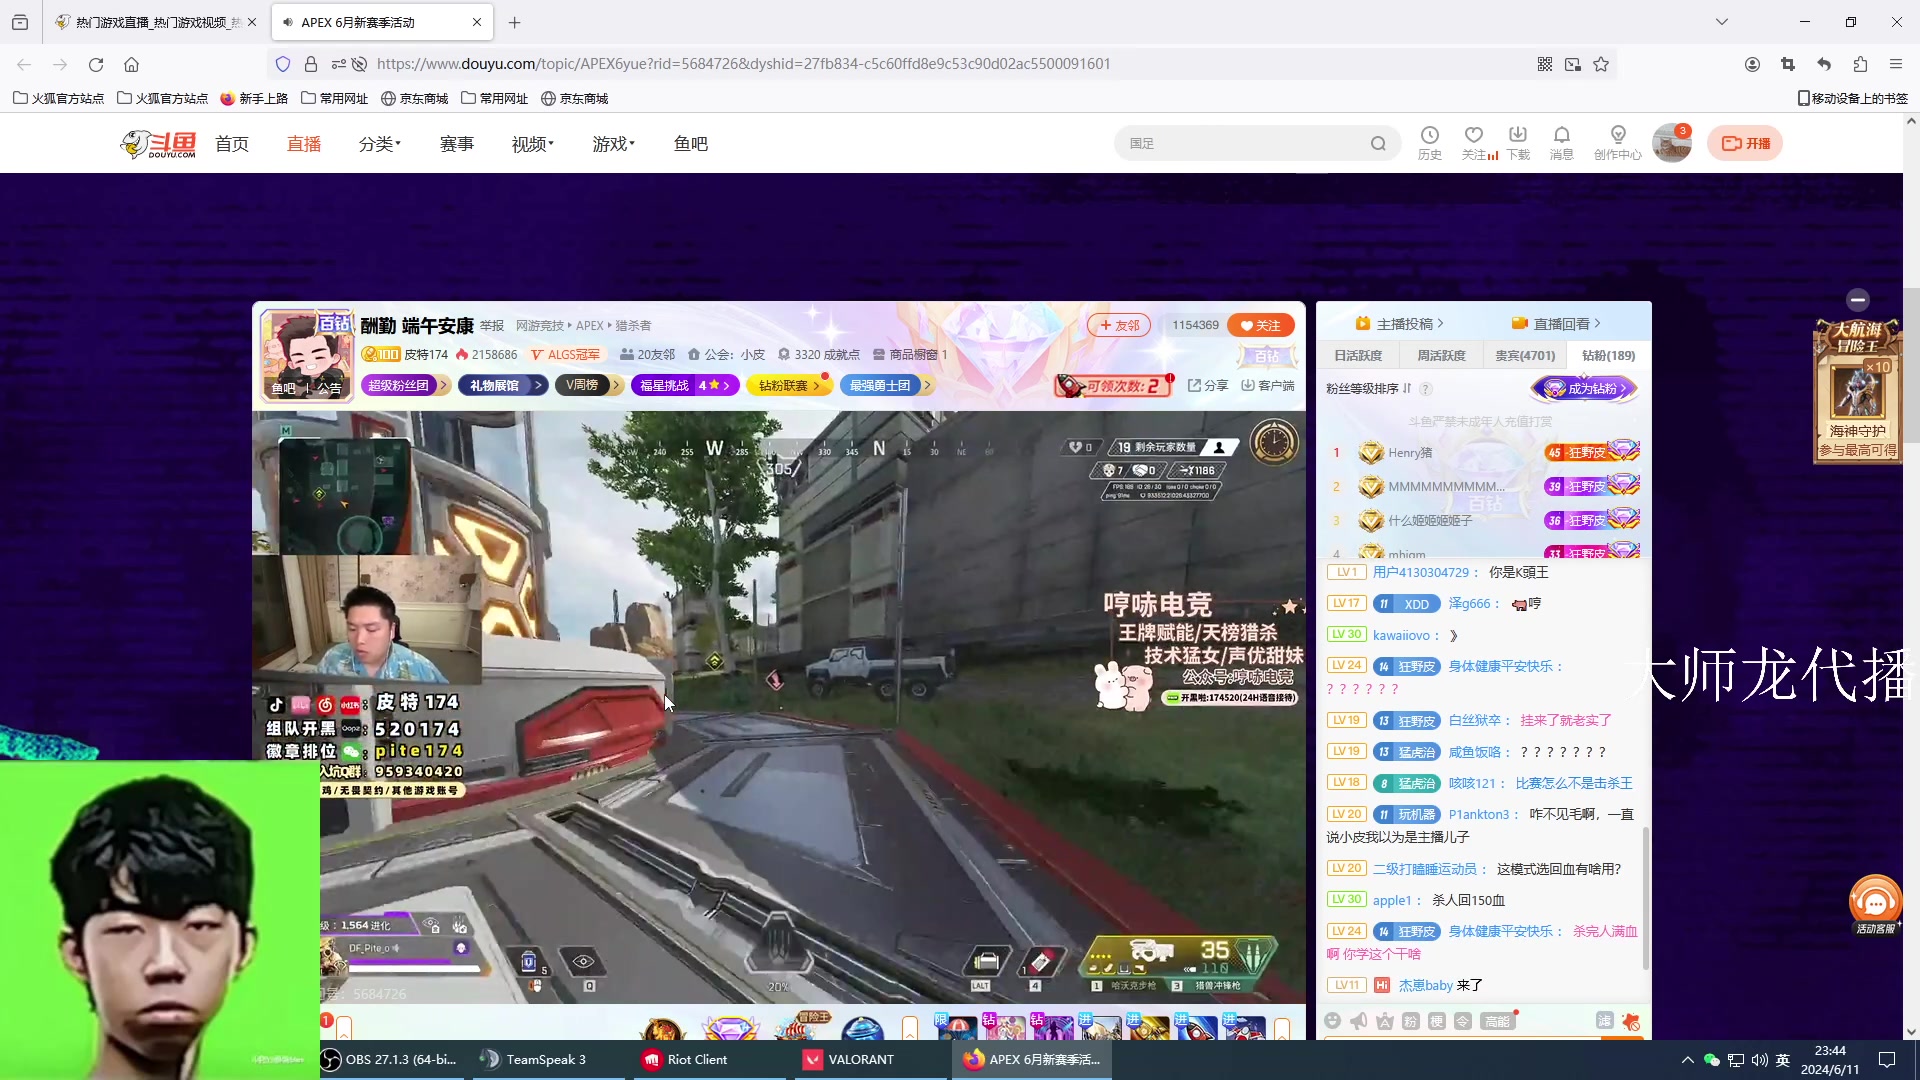The width and height of the screenshot is (1920, 1080).
Task: Click the streamer avatar thumbnail
Action: point(306,355)
